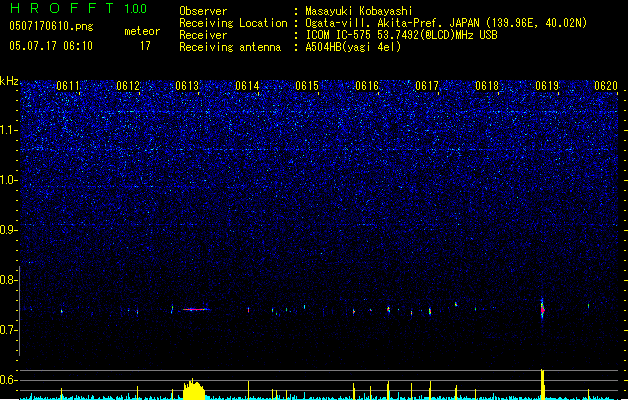The height and width of the screenshot is (400, 629).
Task: Click the 0.8 kHz axis label
Action: pyautogui.click(x=9, y=280)
